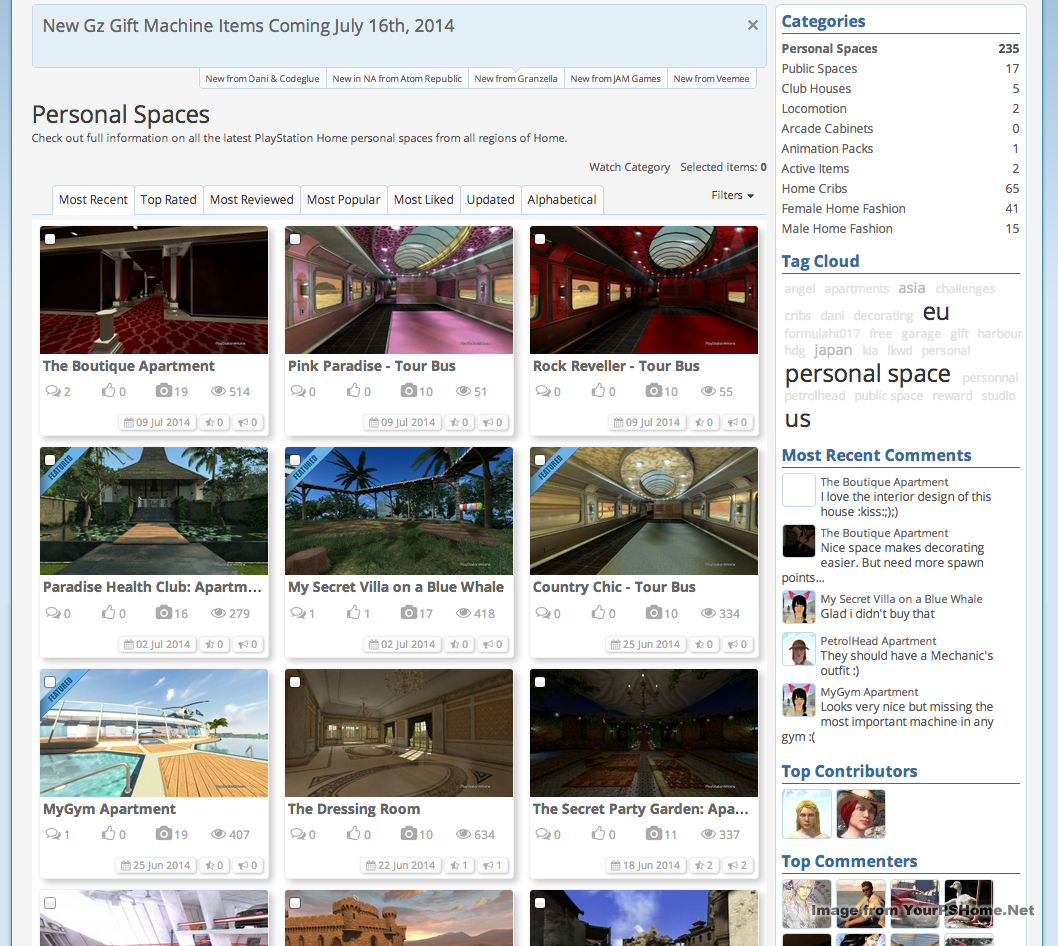Click thumbs-up icon on Pink Paradise Tour Bus
This screenshot has width=1058, height=946.
tap(354, 390)
